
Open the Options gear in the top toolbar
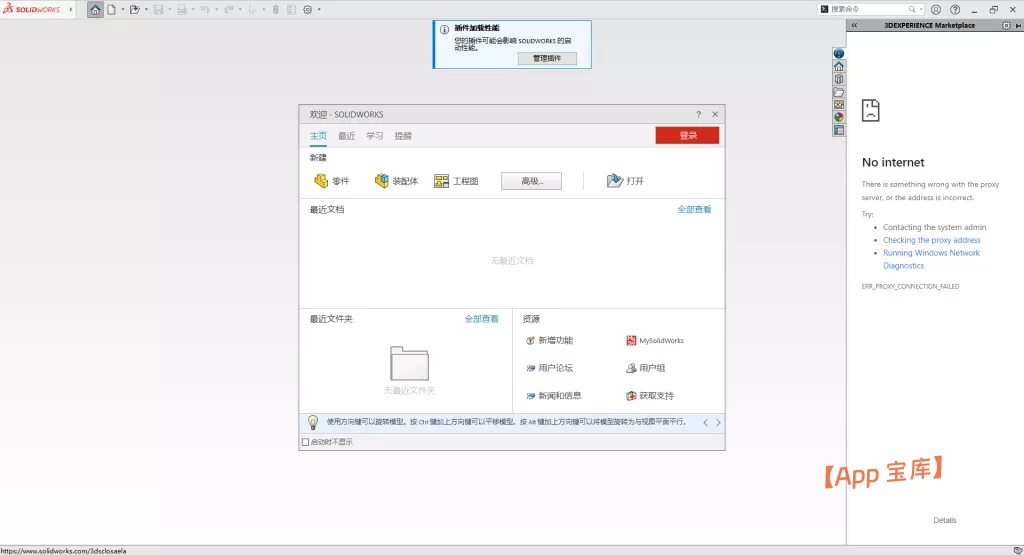308,10
